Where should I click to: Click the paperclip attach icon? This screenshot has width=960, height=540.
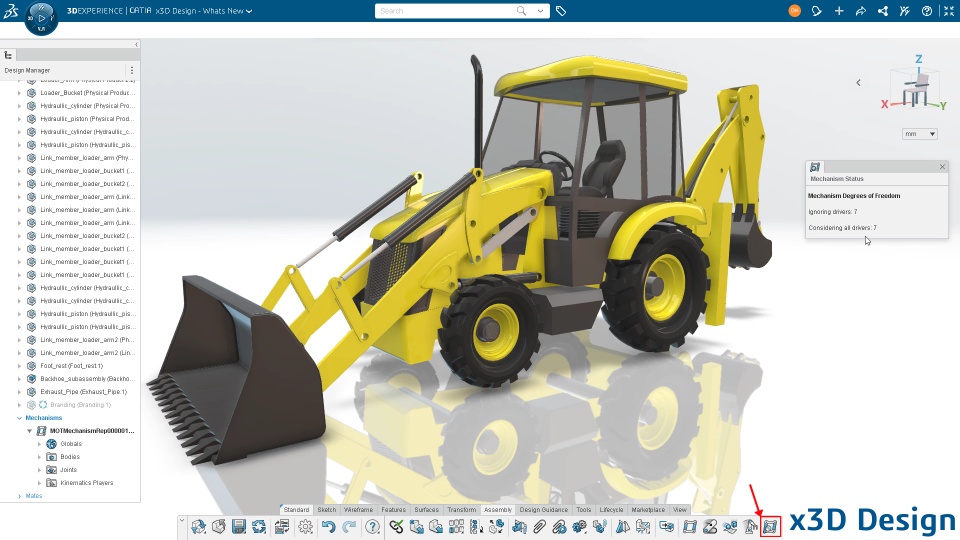tap(539, 527)
